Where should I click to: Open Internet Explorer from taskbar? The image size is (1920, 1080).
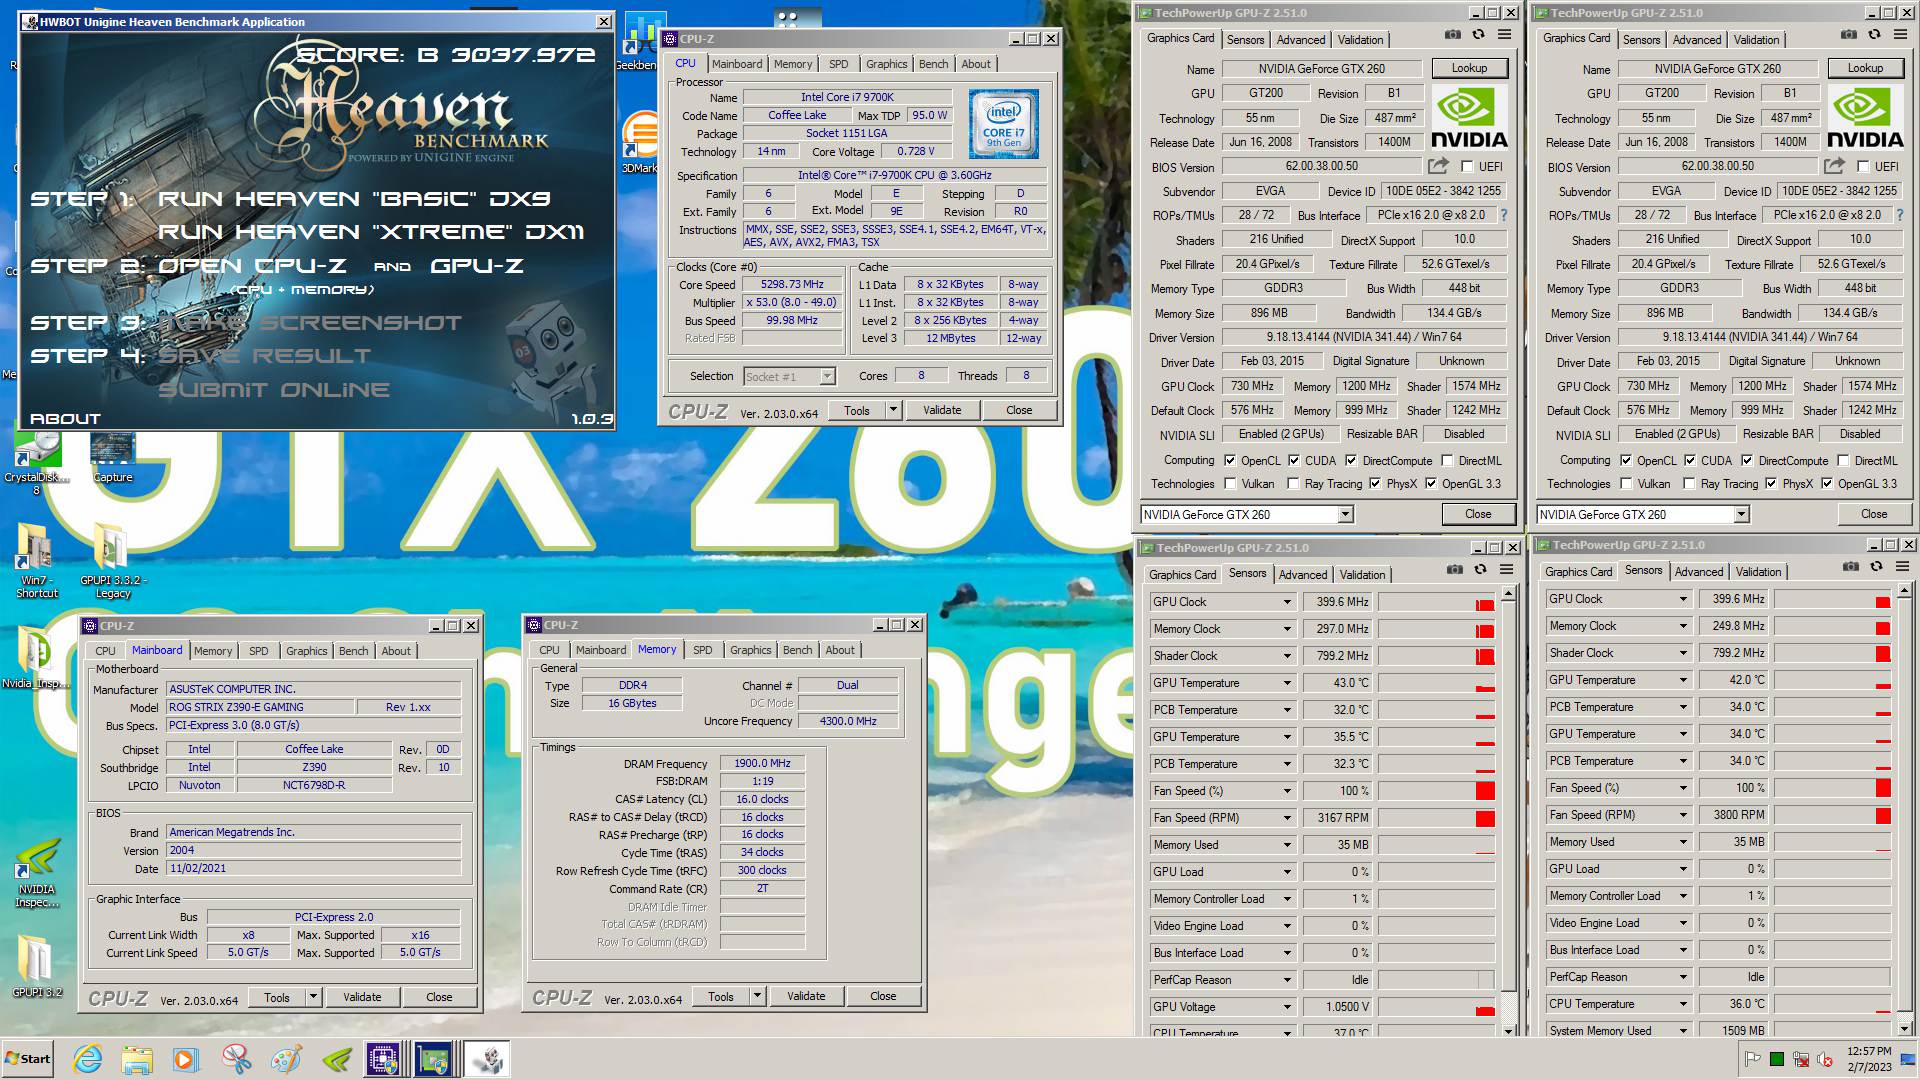click(88, 1059)
